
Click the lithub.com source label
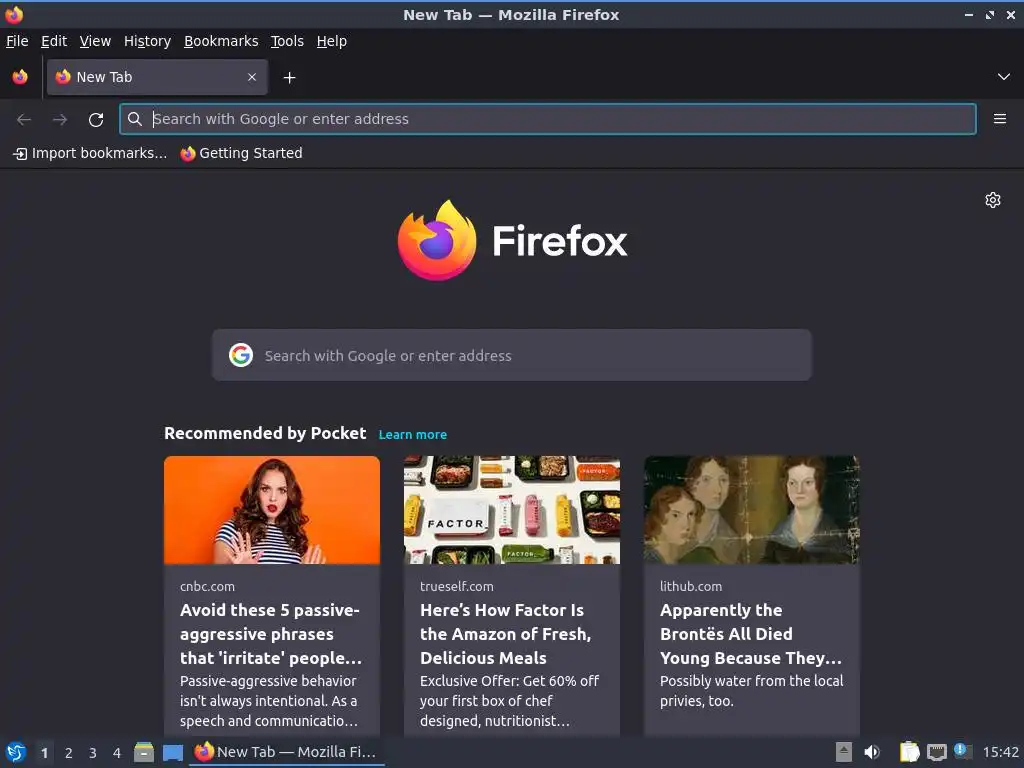(x=690, y=586)
